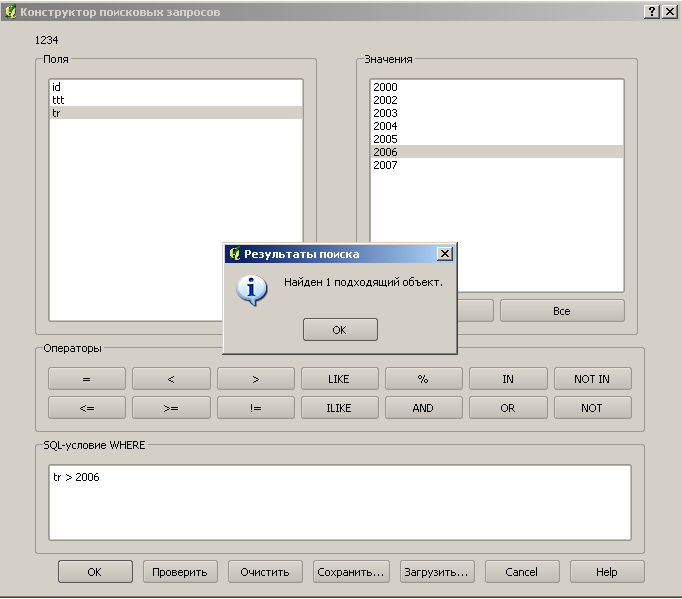Select the ttt field
Screen dimensions: 682x599
[176, 100]
